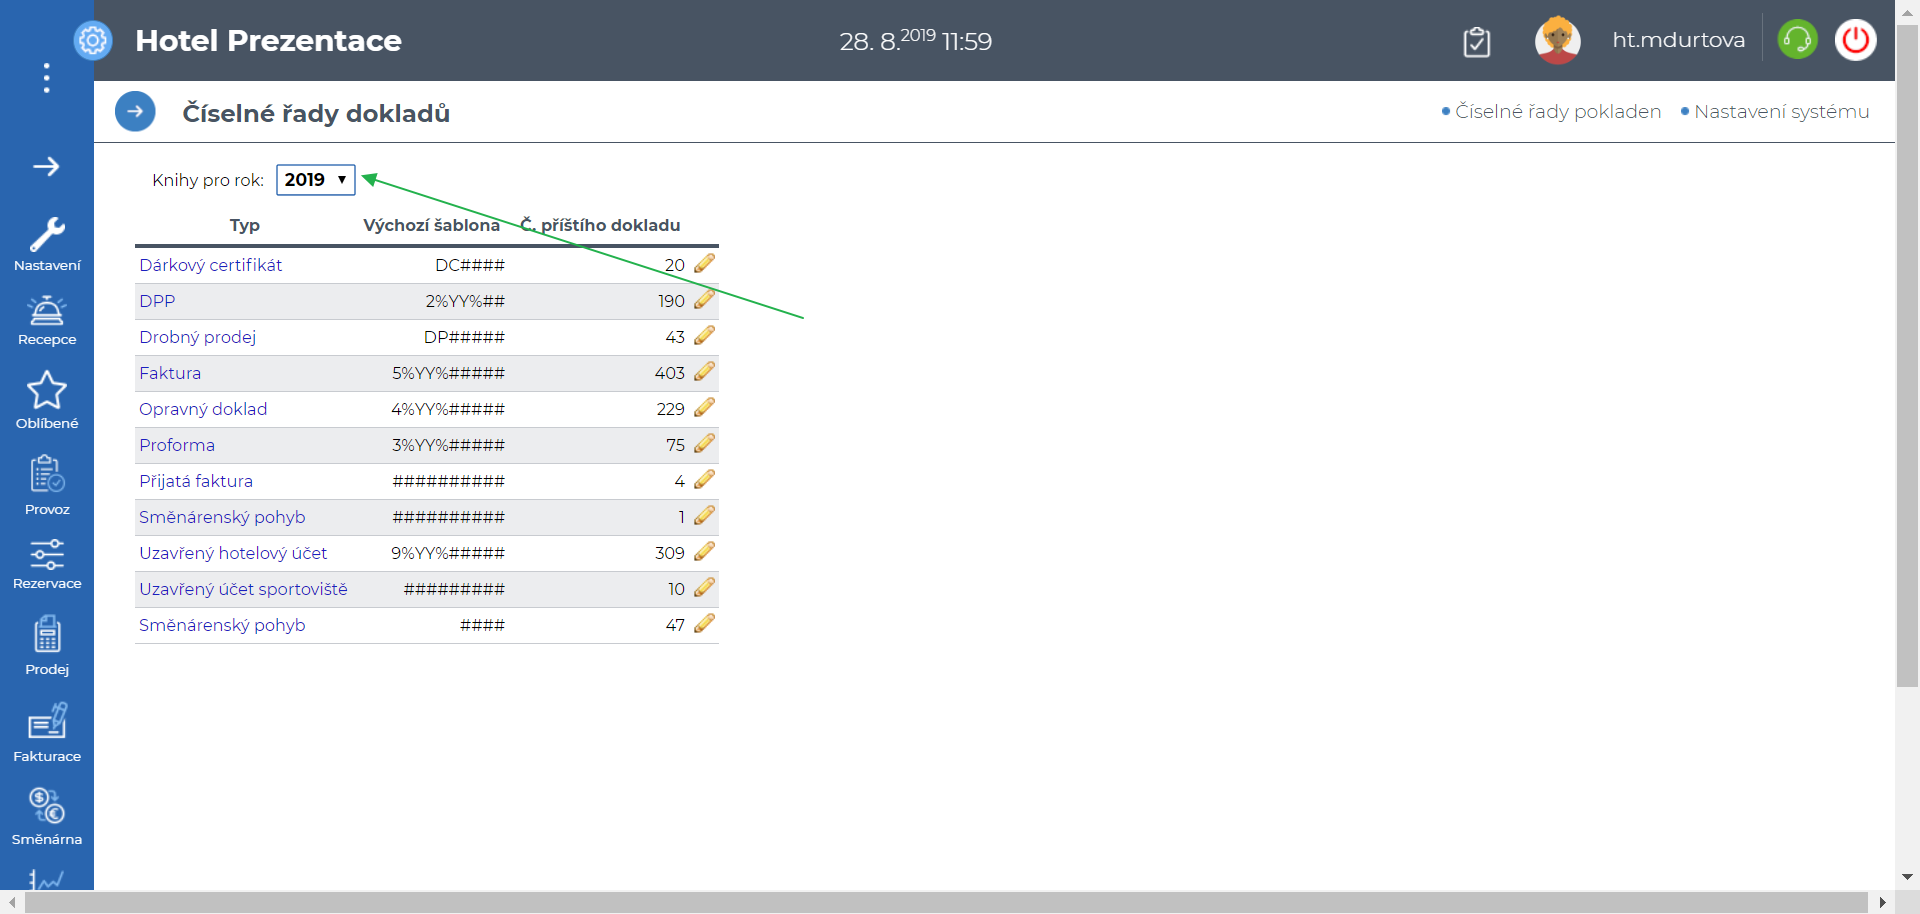
Task: Expand sidebar with the white arrow icon
Action: (46, 166)
